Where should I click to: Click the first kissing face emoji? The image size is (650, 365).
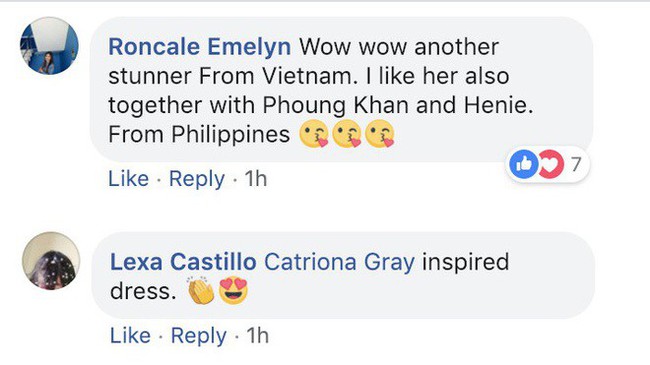314,134
